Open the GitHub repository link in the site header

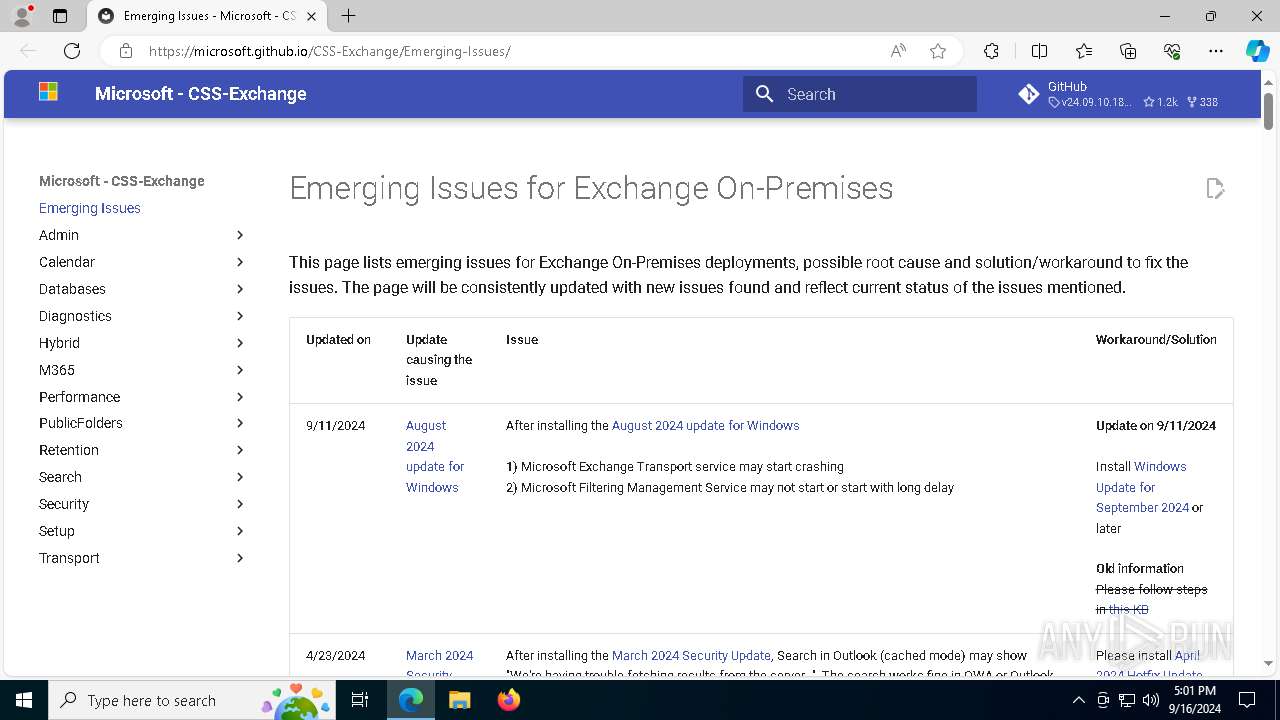click(1118, 94)
